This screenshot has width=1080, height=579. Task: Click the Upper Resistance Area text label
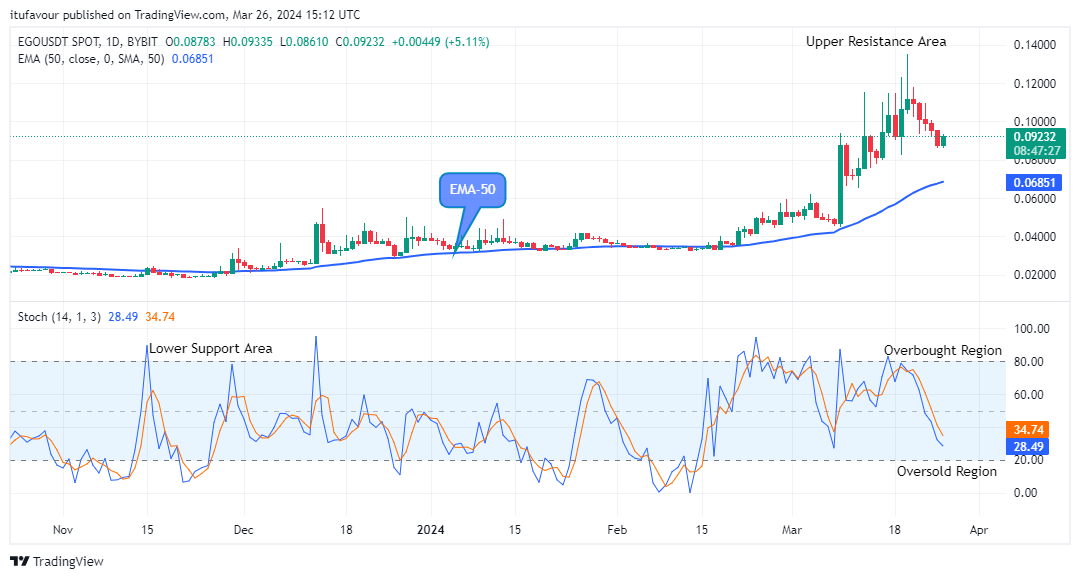(876, 41)
